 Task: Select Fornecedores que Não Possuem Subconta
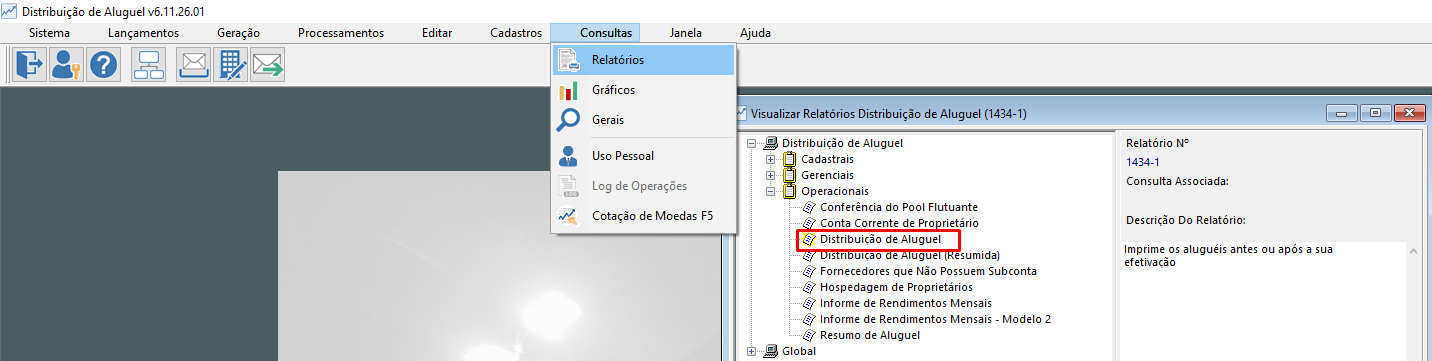(x=928, y=271)
